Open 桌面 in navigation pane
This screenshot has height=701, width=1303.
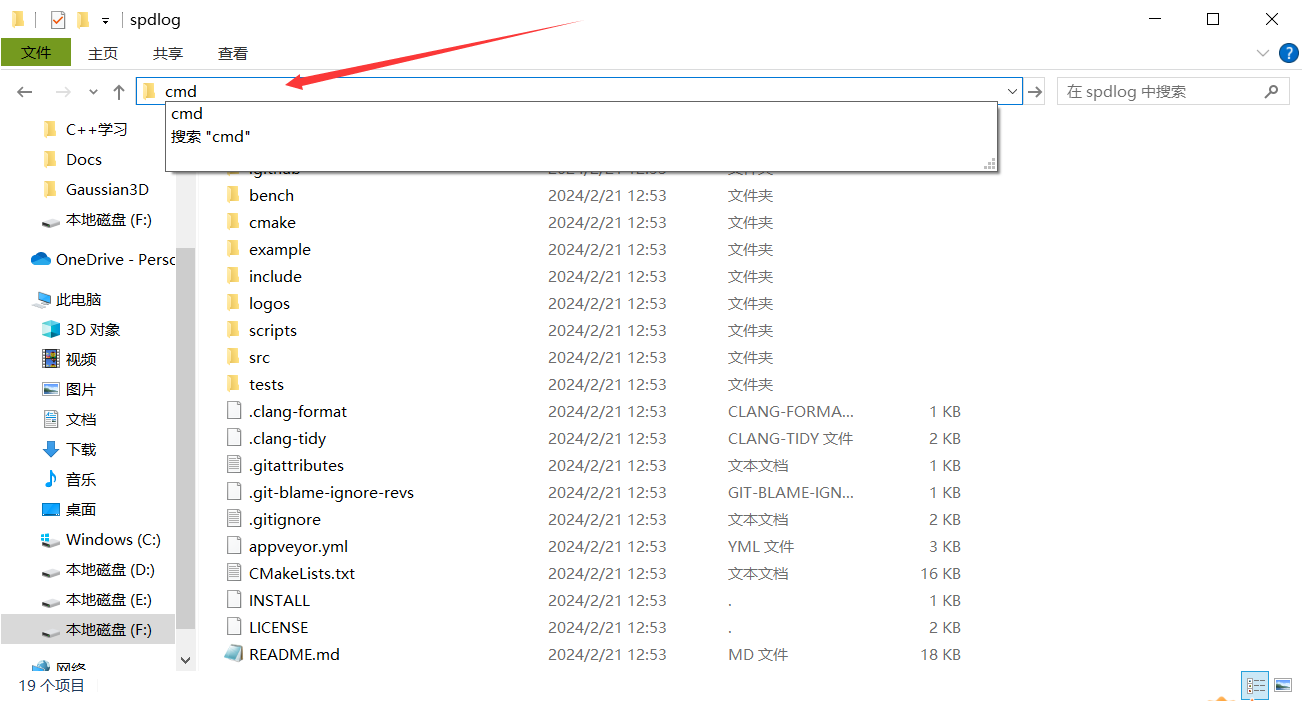[x=81, y=510]
